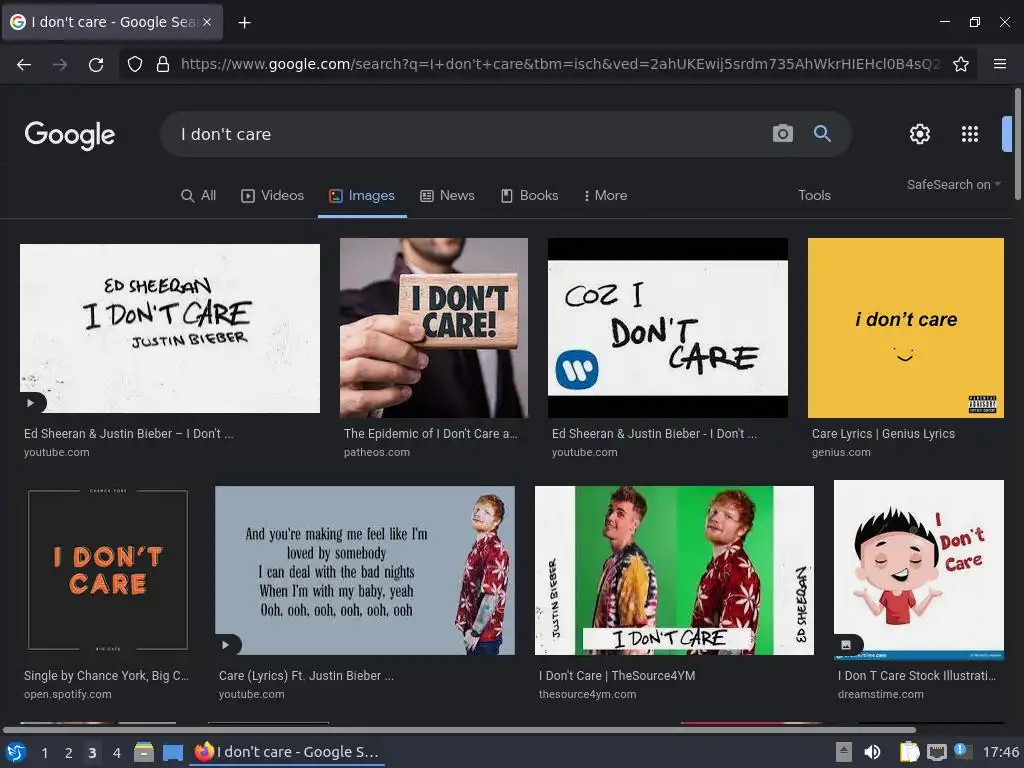Switch to workspace 2
Image resolution: width=1024 pixels, height=768 pixels.
pyautogui.click(x=69, y=752)
